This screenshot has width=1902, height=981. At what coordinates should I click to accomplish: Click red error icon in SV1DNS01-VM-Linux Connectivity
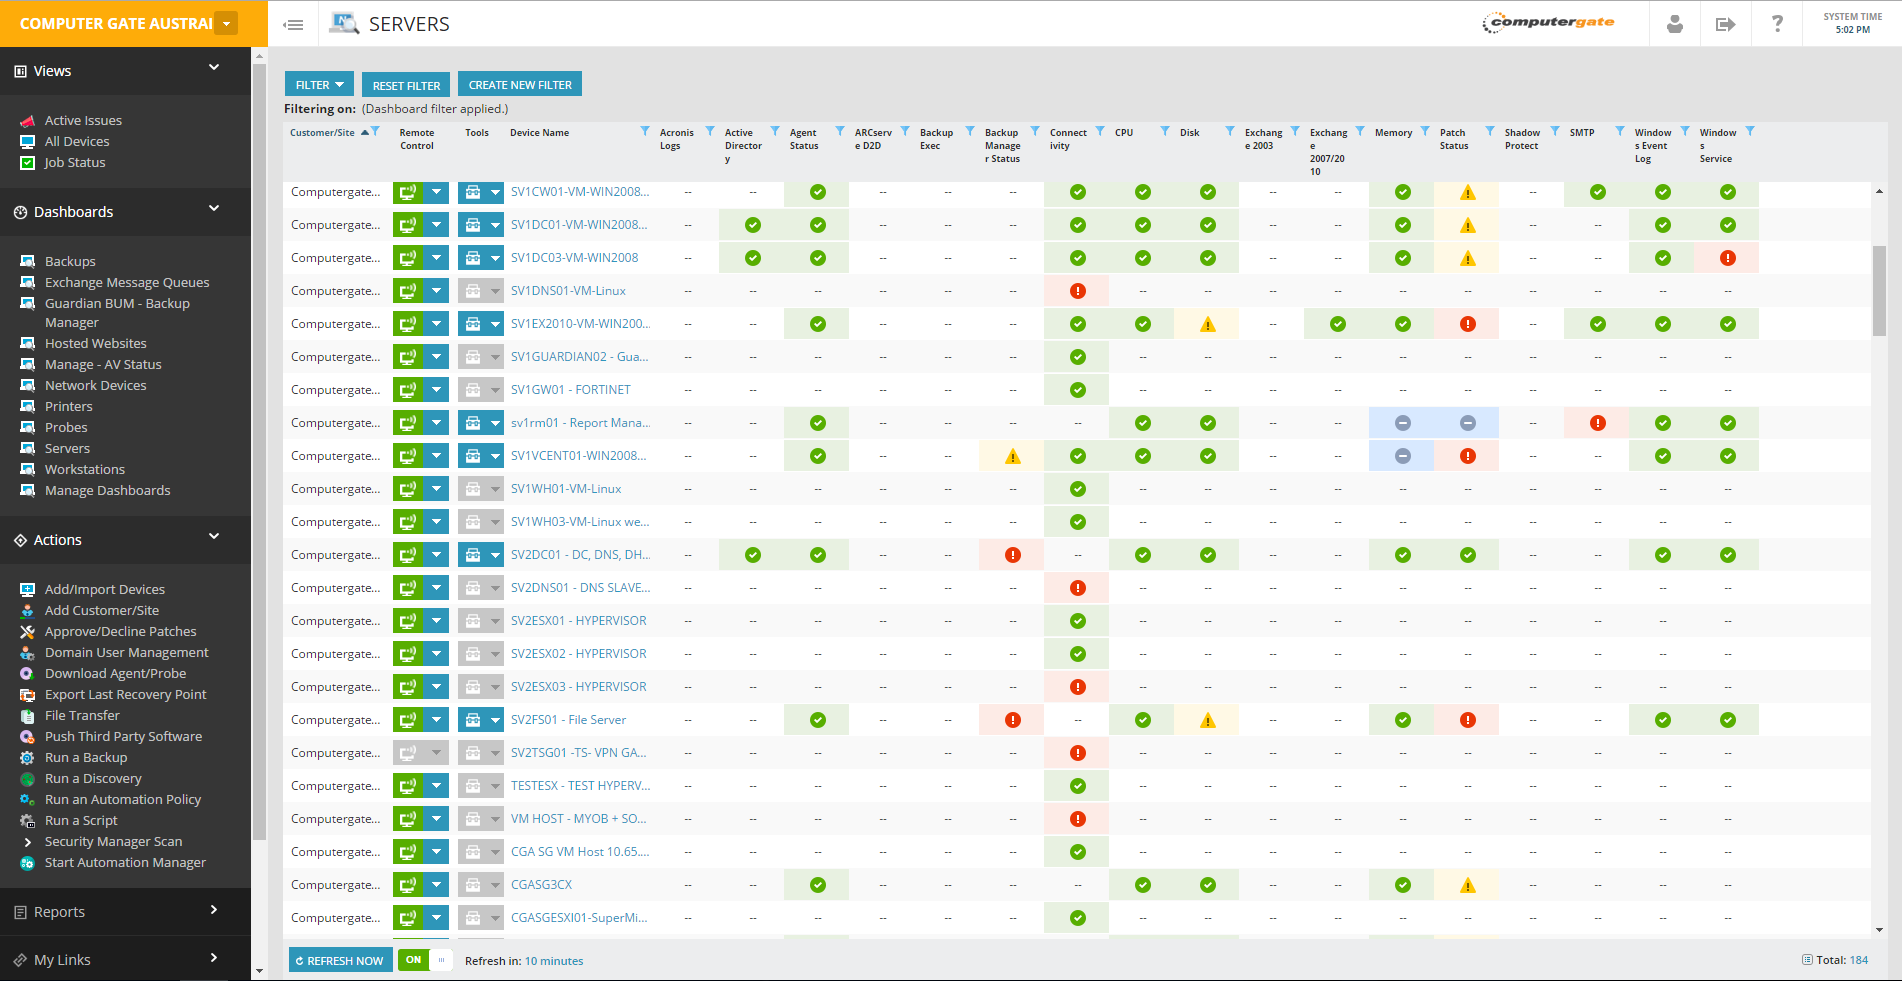point(1077,291)
